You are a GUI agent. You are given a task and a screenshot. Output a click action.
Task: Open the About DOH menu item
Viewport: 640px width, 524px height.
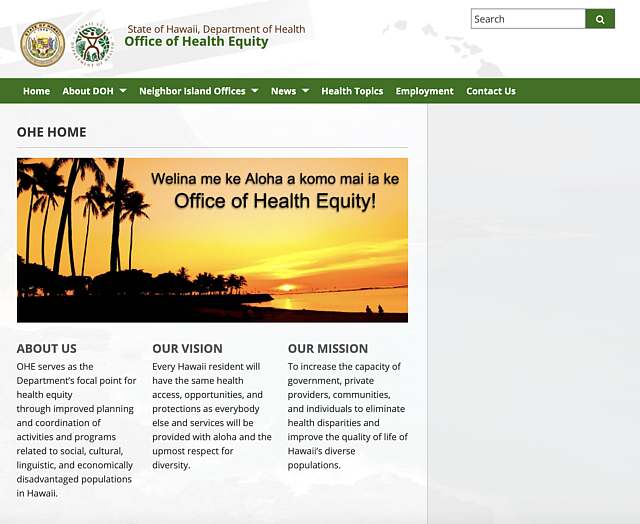pyautogui.click(x=88, y=91)
